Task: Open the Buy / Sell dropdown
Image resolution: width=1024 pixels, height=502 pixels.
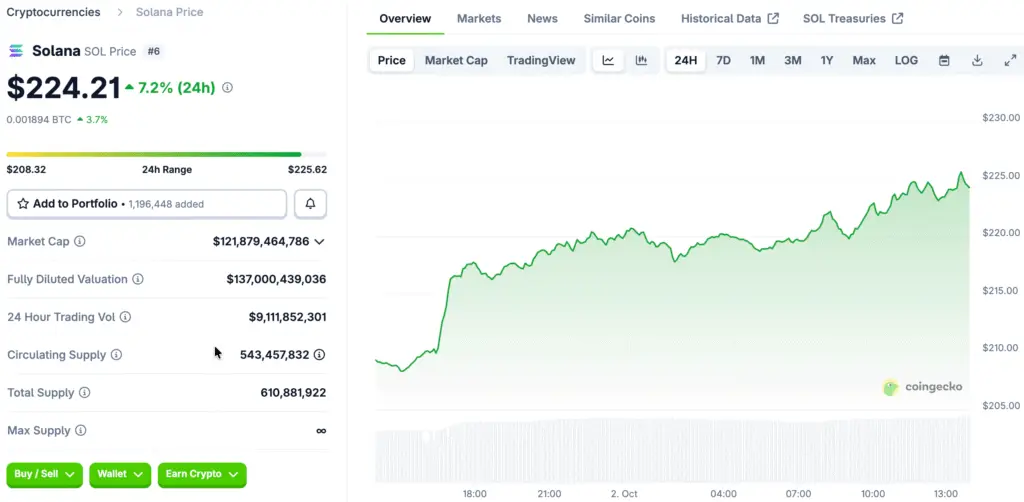Action: pos(45,474)
